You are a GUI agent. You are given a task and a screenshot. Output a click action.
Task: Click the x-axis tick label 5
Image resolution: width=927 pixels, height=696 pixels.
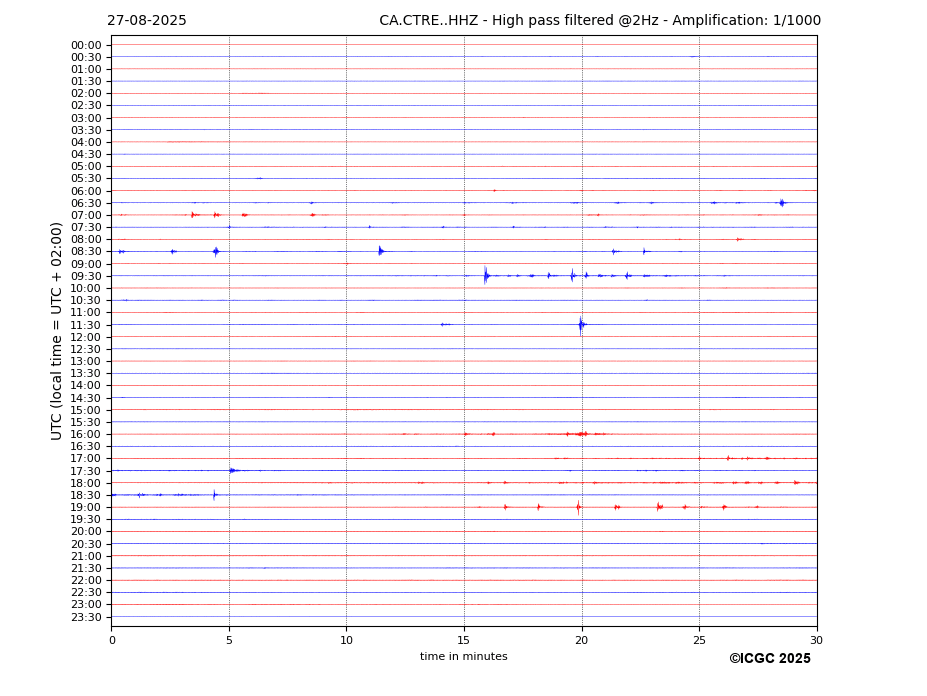click(229, 640)
